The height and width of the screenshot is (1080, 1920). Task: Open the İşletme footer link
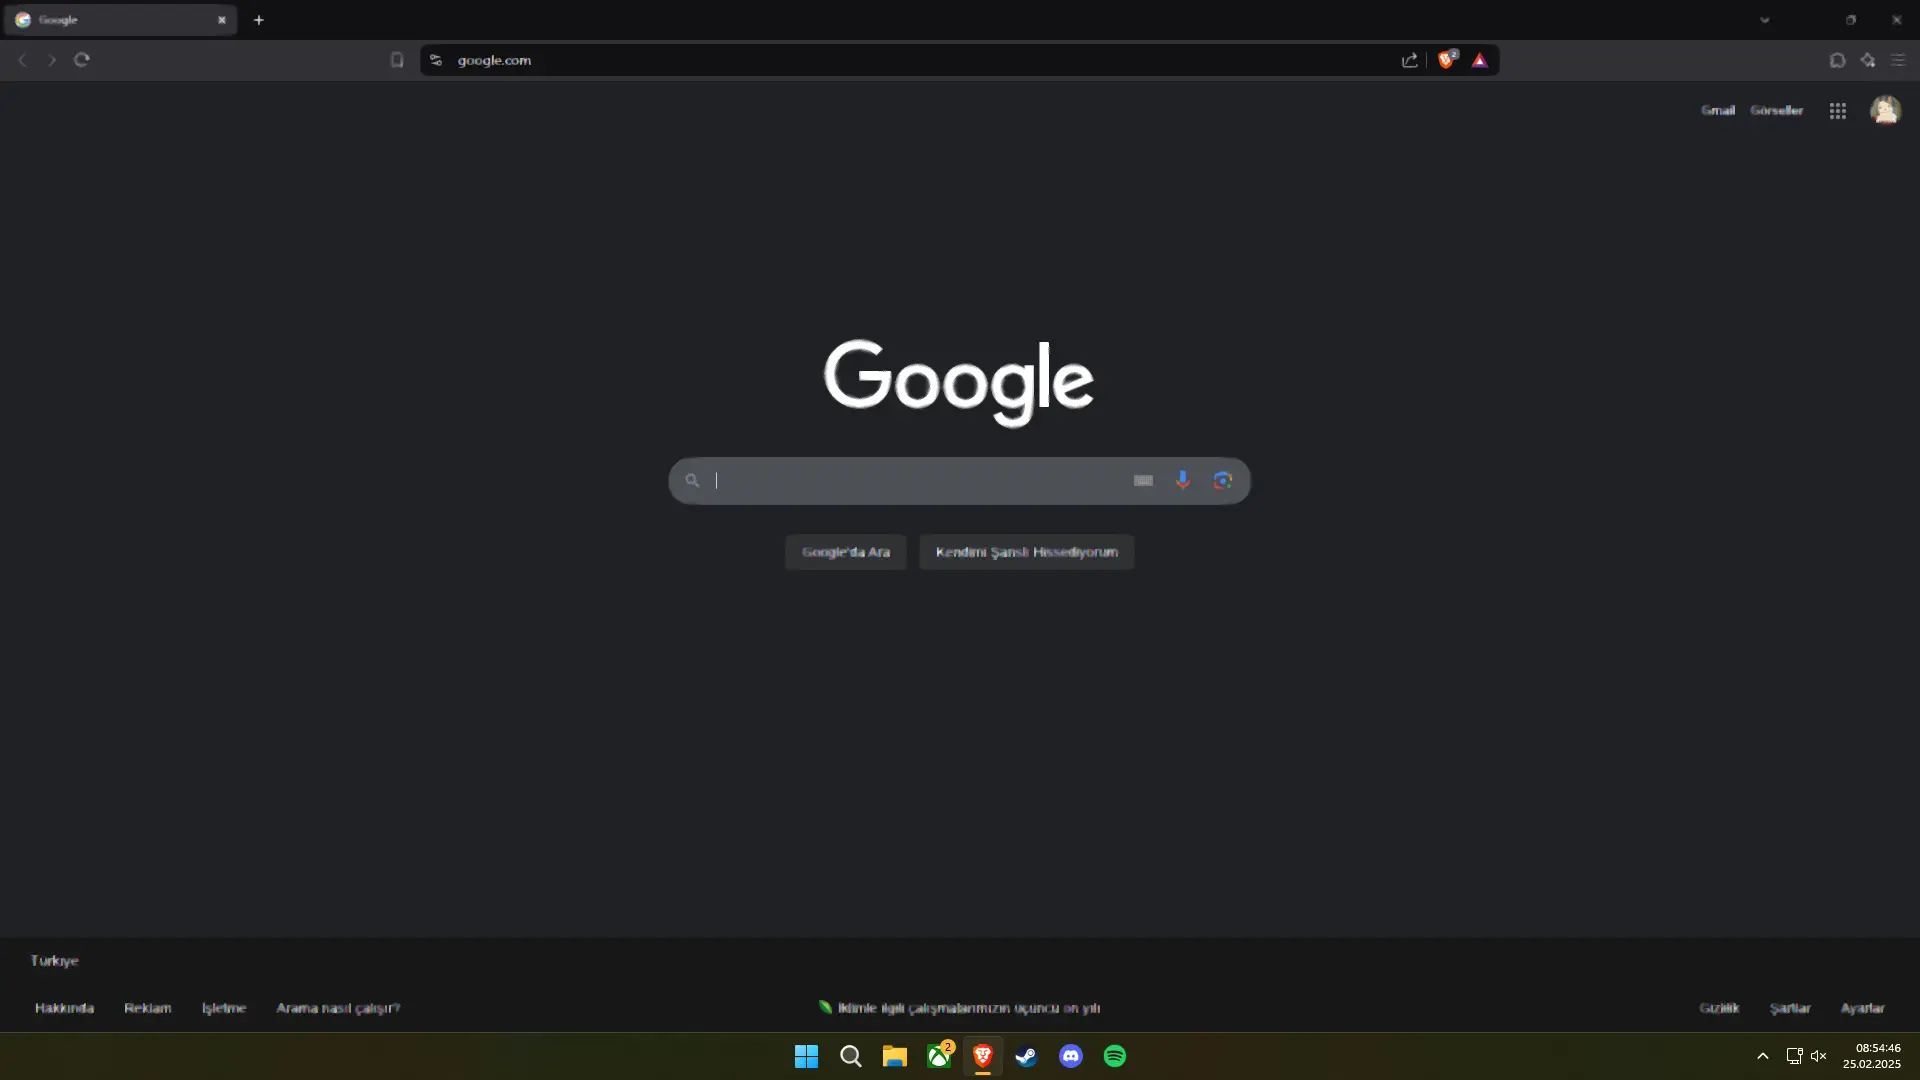(x=224, y=1008)
